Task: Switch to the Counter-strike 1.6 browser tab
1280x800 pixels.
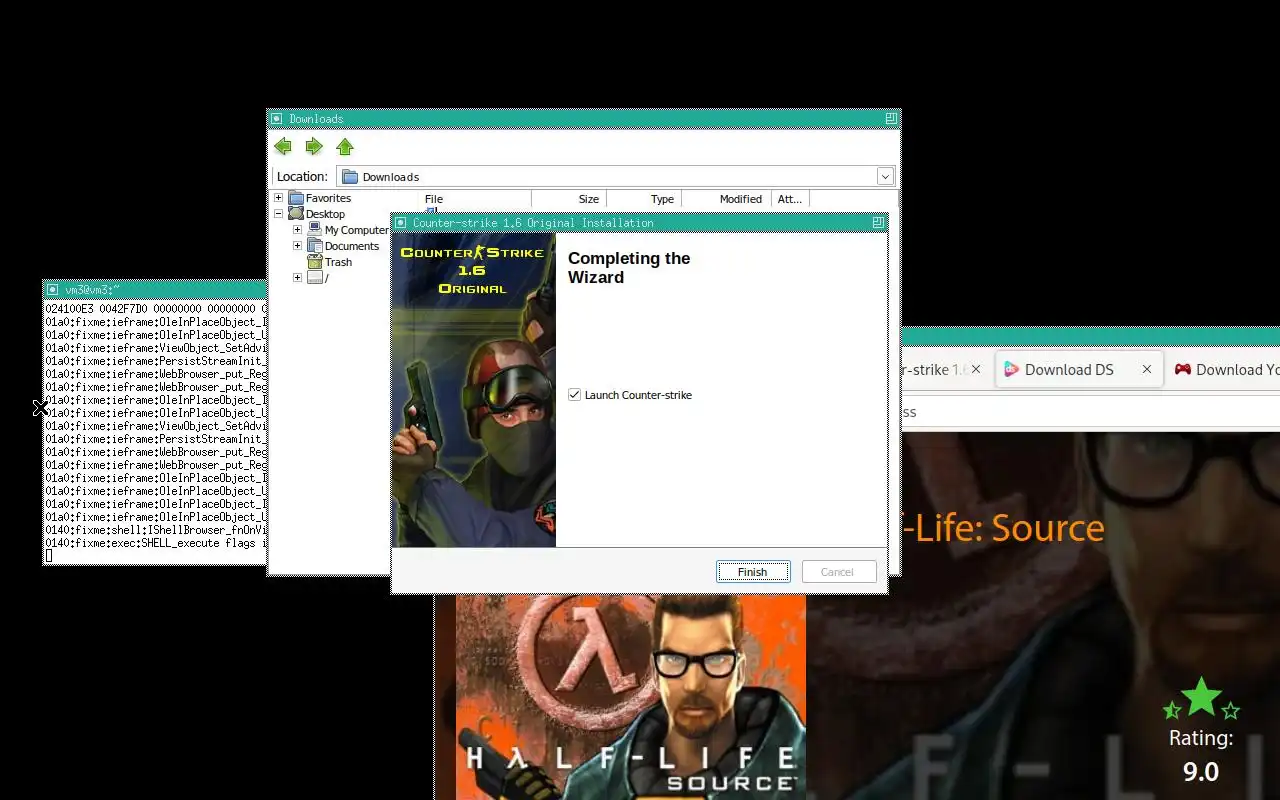Action: coord(933,370)
